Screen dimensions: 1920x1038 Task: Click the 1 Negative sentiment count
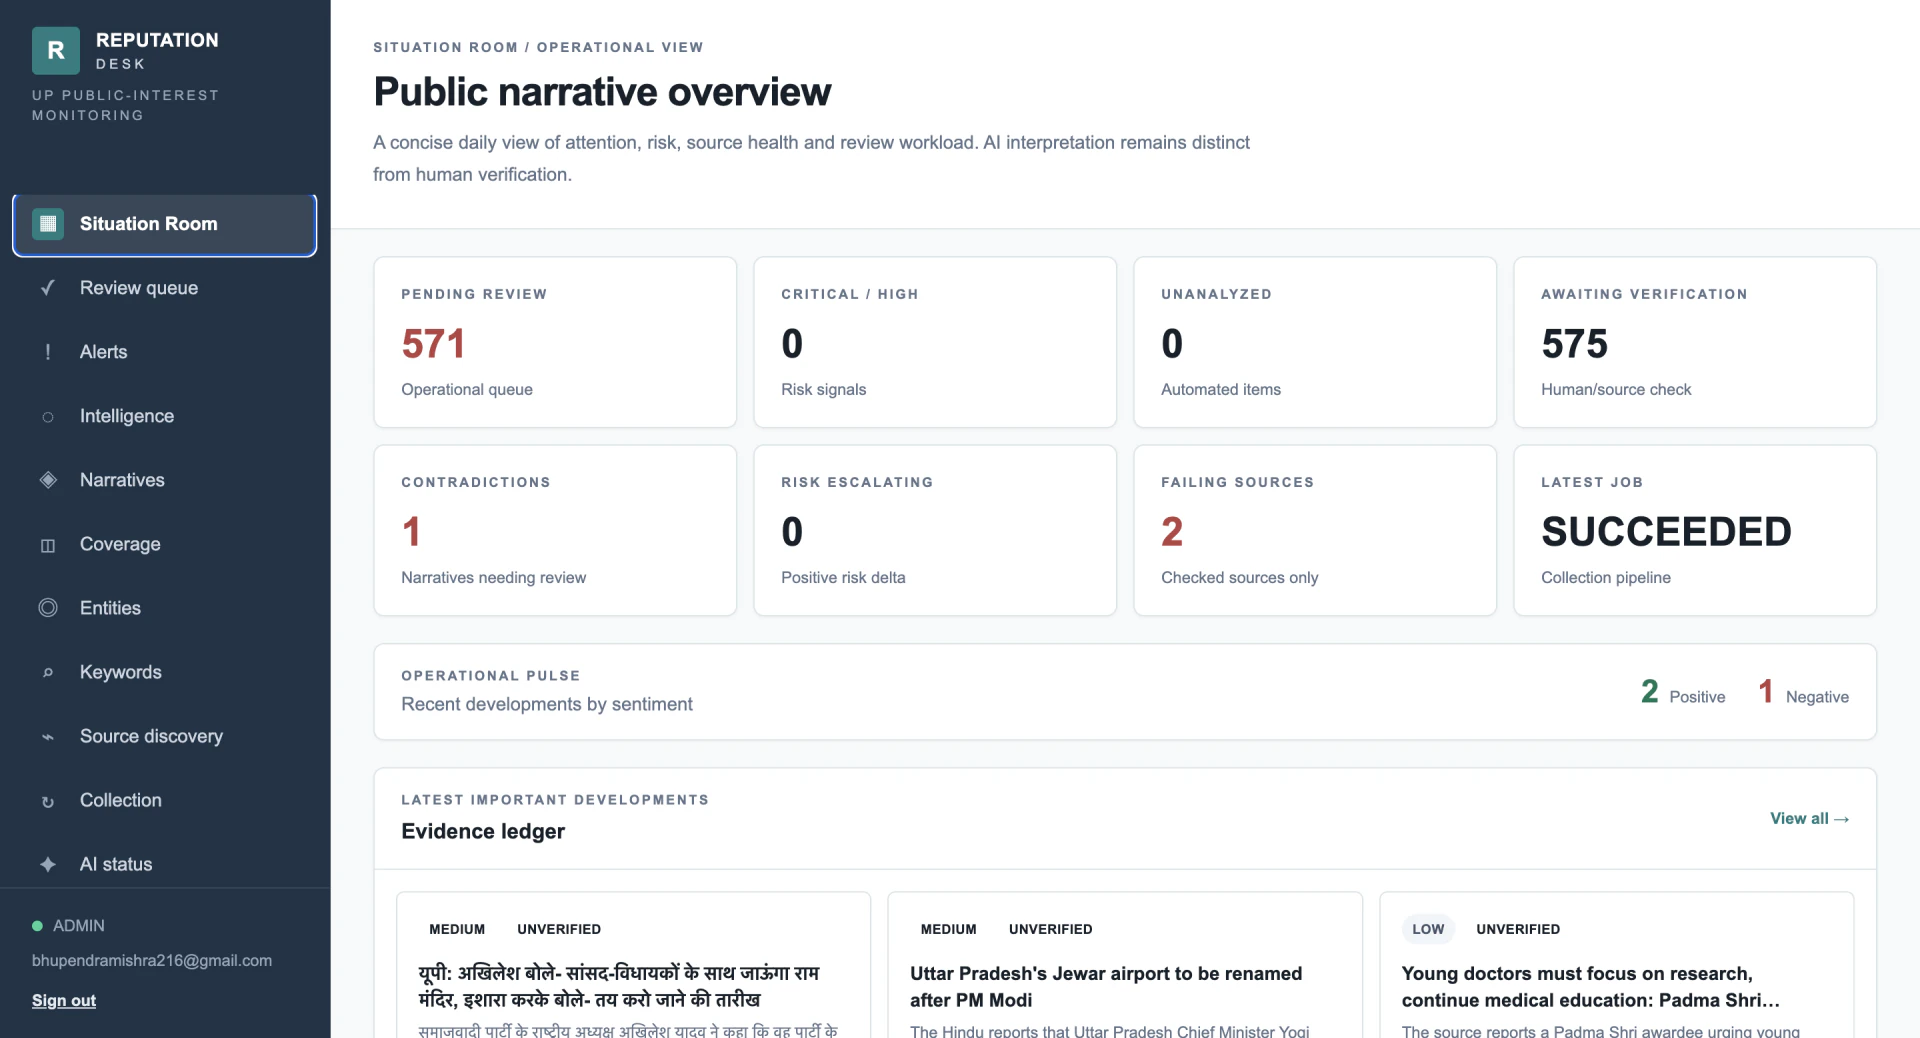(x=1804, y=692)
